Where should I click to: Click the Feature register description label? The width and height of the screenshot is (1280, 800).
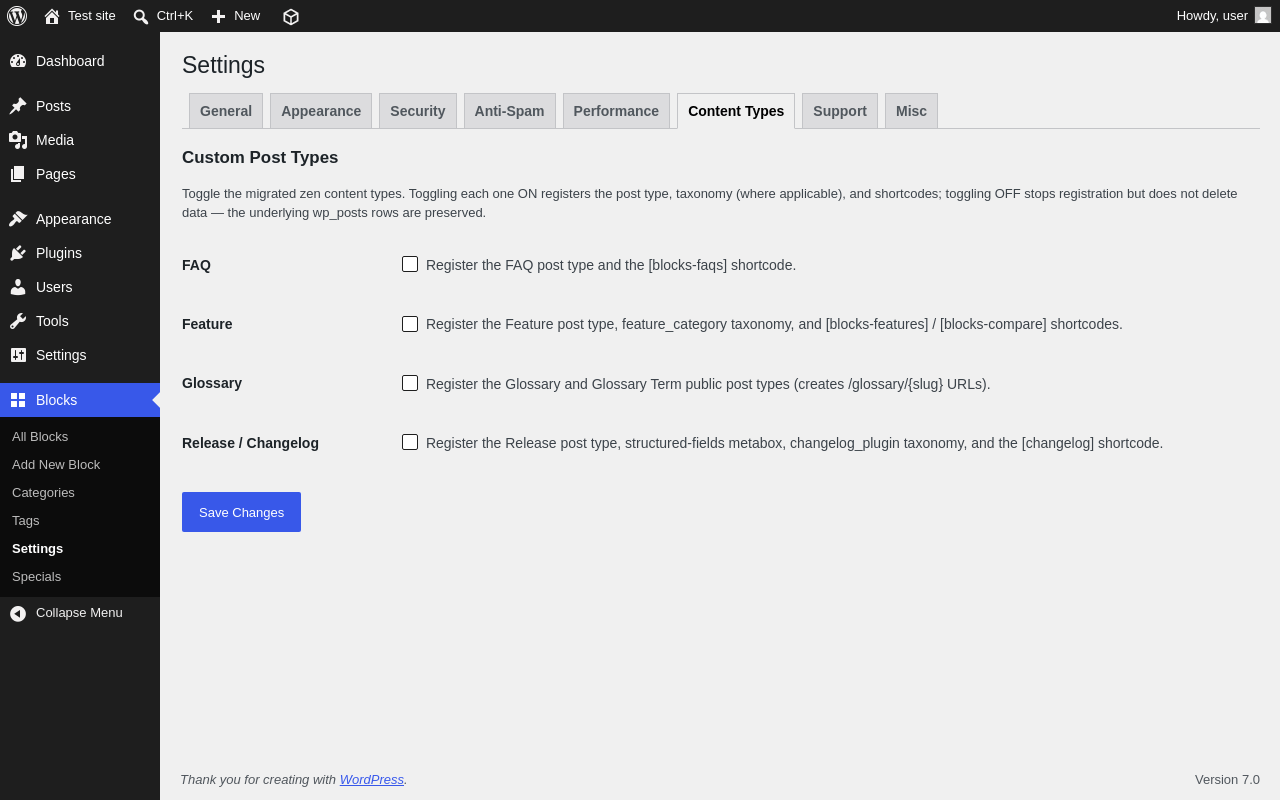point(774,324)
